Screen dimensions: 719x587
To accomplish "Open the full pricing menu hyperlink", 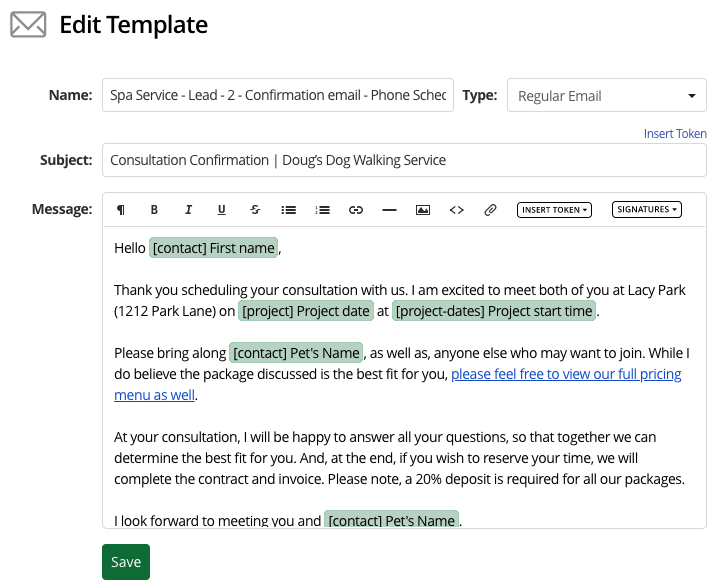I will click(x=566, y=374).
